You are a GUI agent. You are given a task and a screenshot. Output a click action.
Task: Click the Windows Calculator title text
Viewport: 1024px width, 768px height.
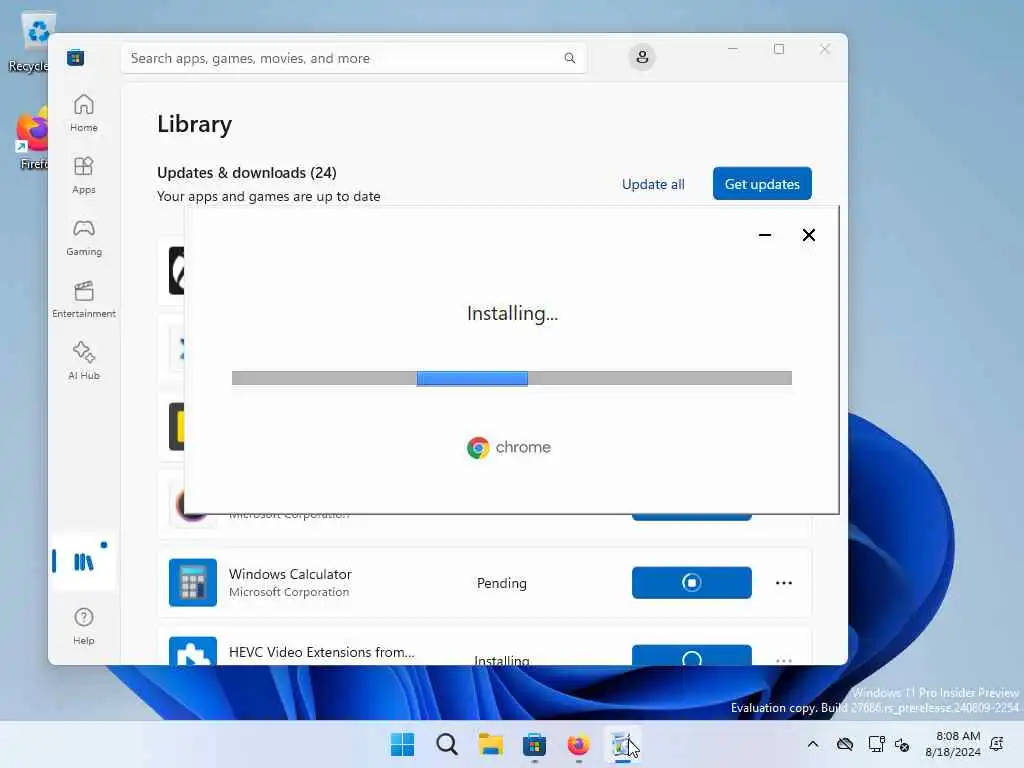[x=290, y=574]
